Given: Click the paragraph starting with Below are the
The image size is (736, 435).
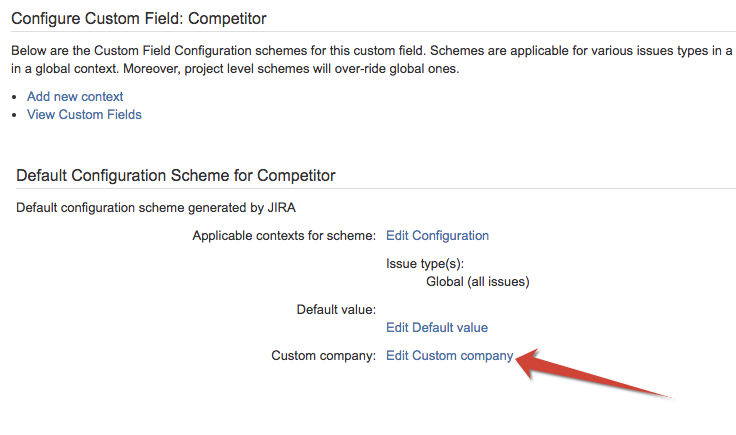Looking at the screenshot, I should (x=370, y=50).
